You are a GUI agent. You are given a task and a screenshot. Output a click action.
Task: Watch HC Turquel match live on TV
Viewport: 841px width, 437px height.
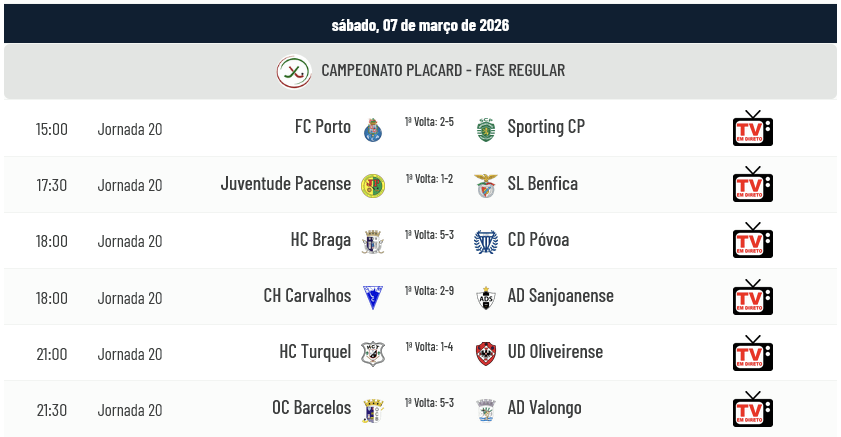pos(752,353)
